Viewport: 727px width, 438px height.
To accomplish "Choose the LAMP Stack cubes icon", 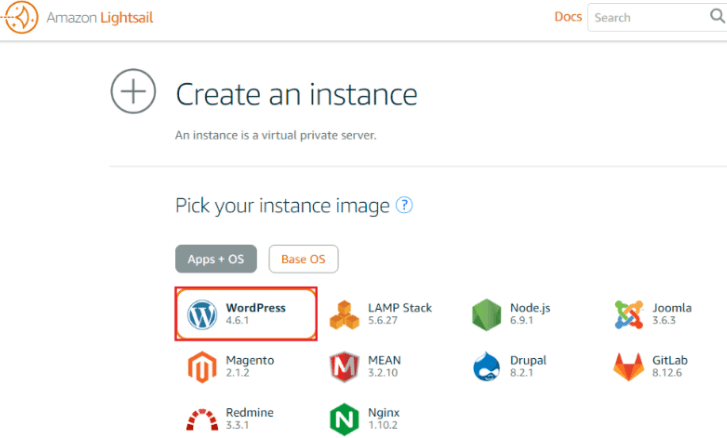I will point(344,315).
